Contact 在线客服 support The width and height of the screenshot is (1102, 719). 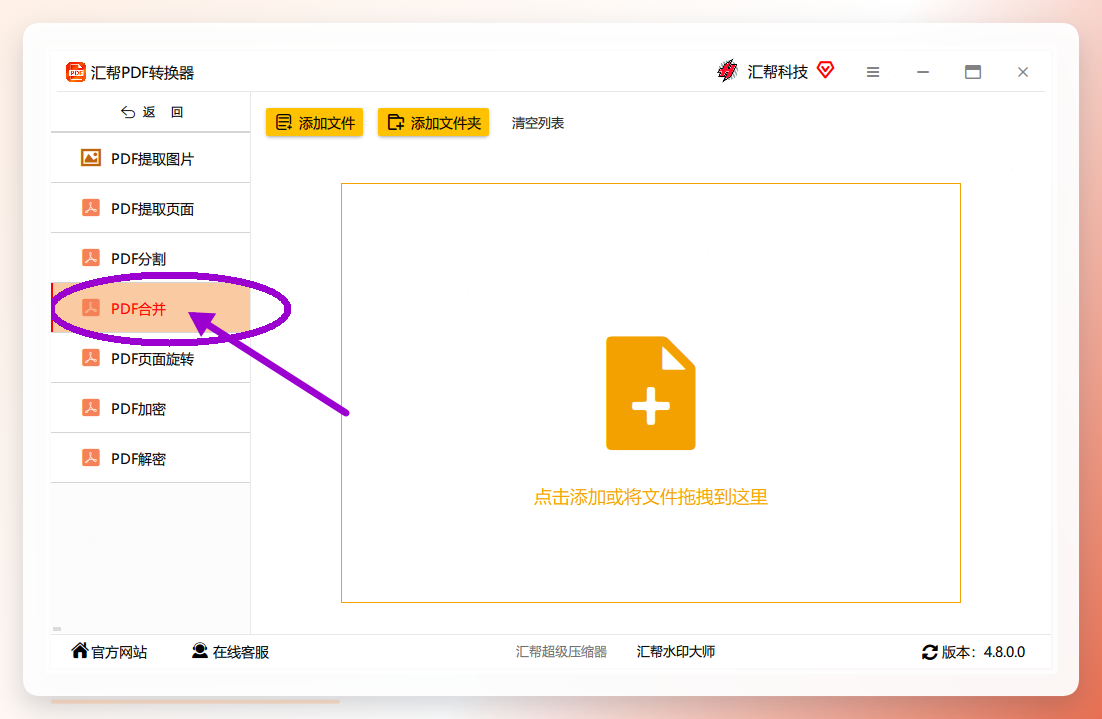pyautogui.click(x=230, y=652)
